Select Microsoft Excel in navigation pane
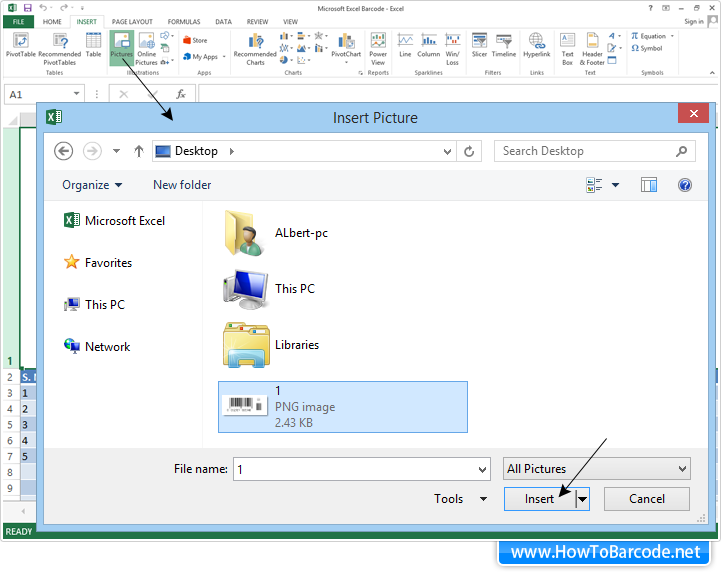721x572 pixels. pyautogui.click(x=114, y=221)
